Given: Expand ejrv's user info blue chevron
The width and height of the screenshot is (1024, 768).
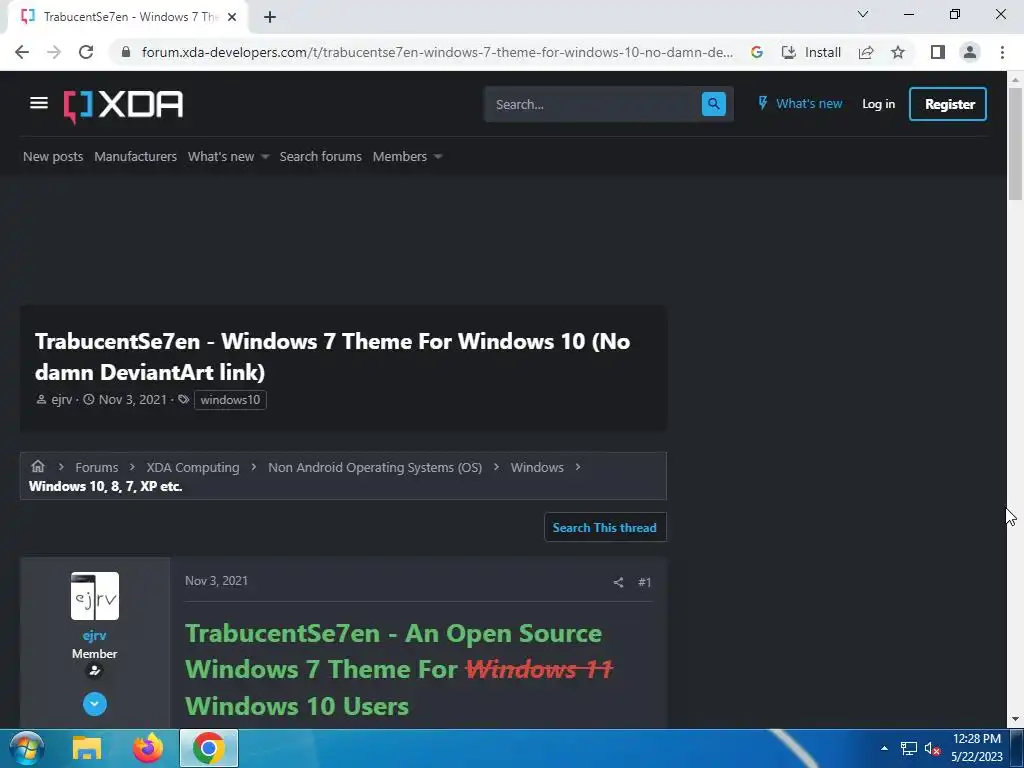Looking at the screenshot, I should [95, 704].
